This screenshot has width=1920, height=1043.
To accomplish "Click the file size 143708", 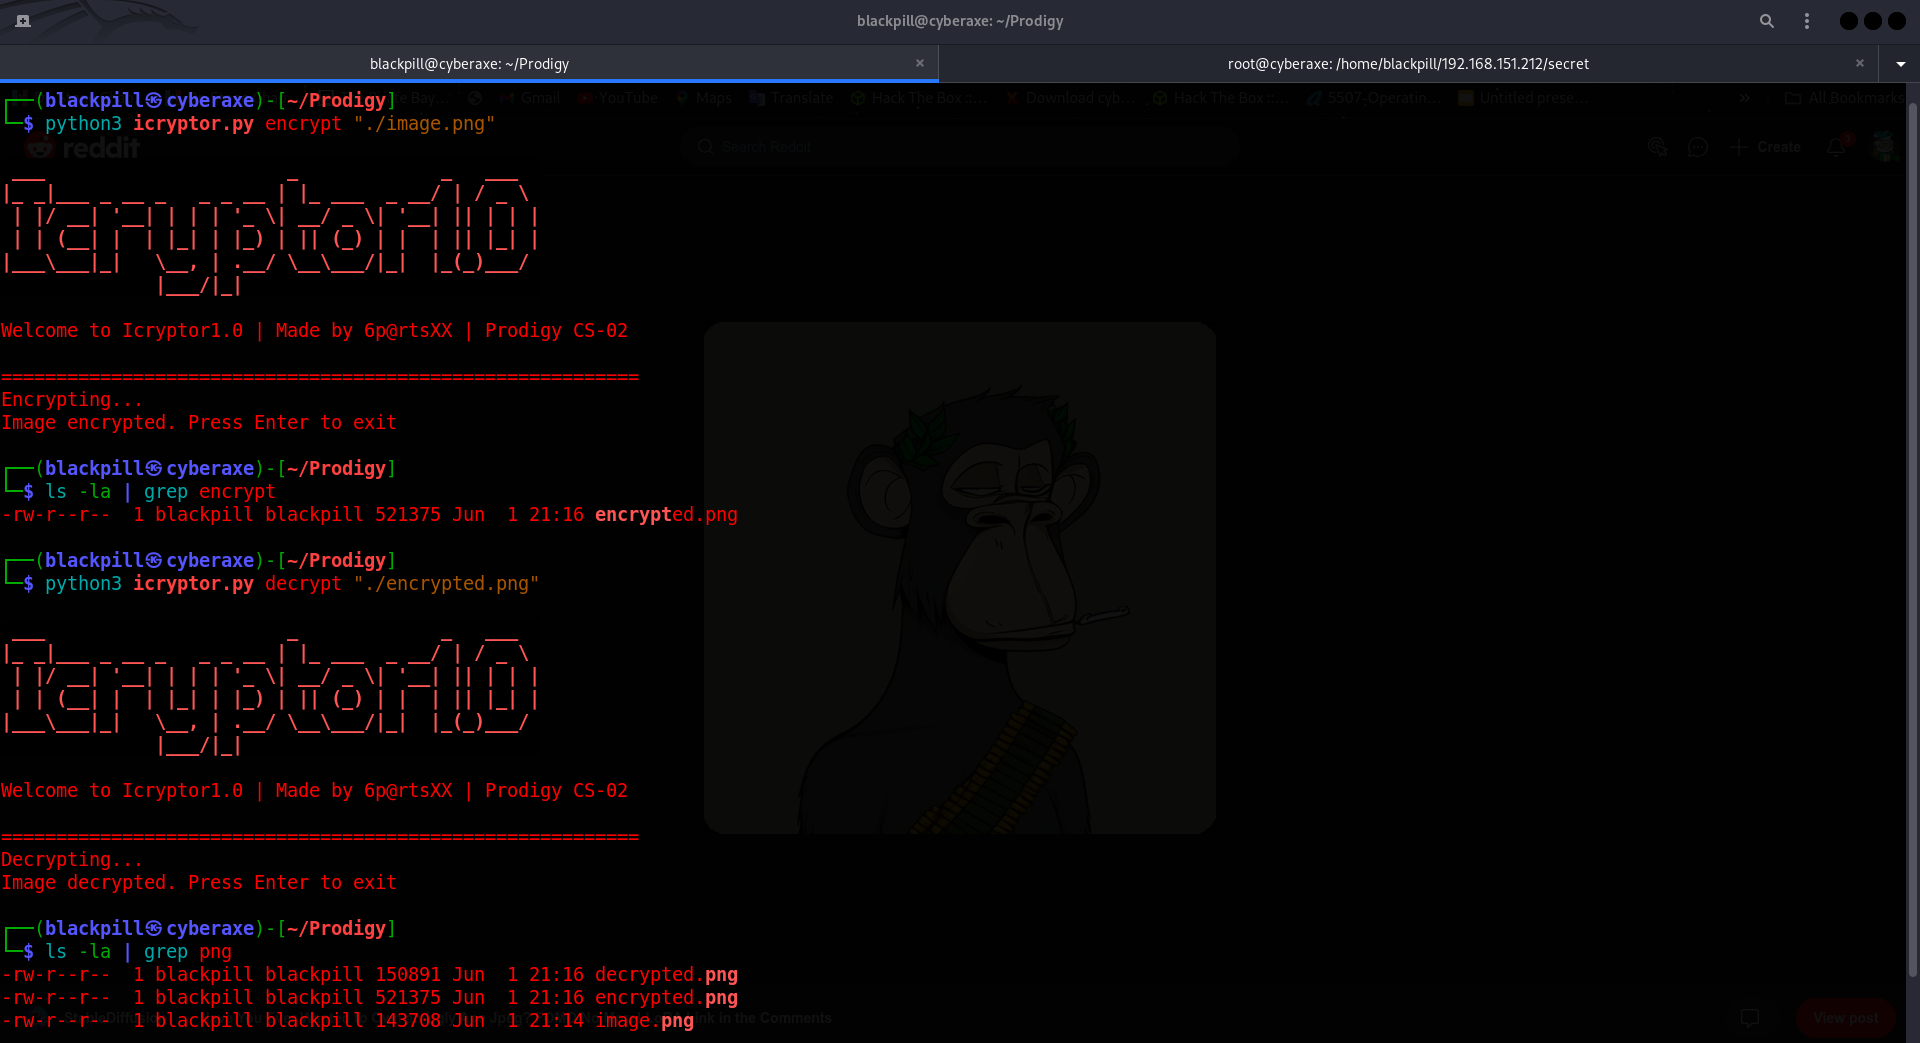I will [x=408, y=1021].
